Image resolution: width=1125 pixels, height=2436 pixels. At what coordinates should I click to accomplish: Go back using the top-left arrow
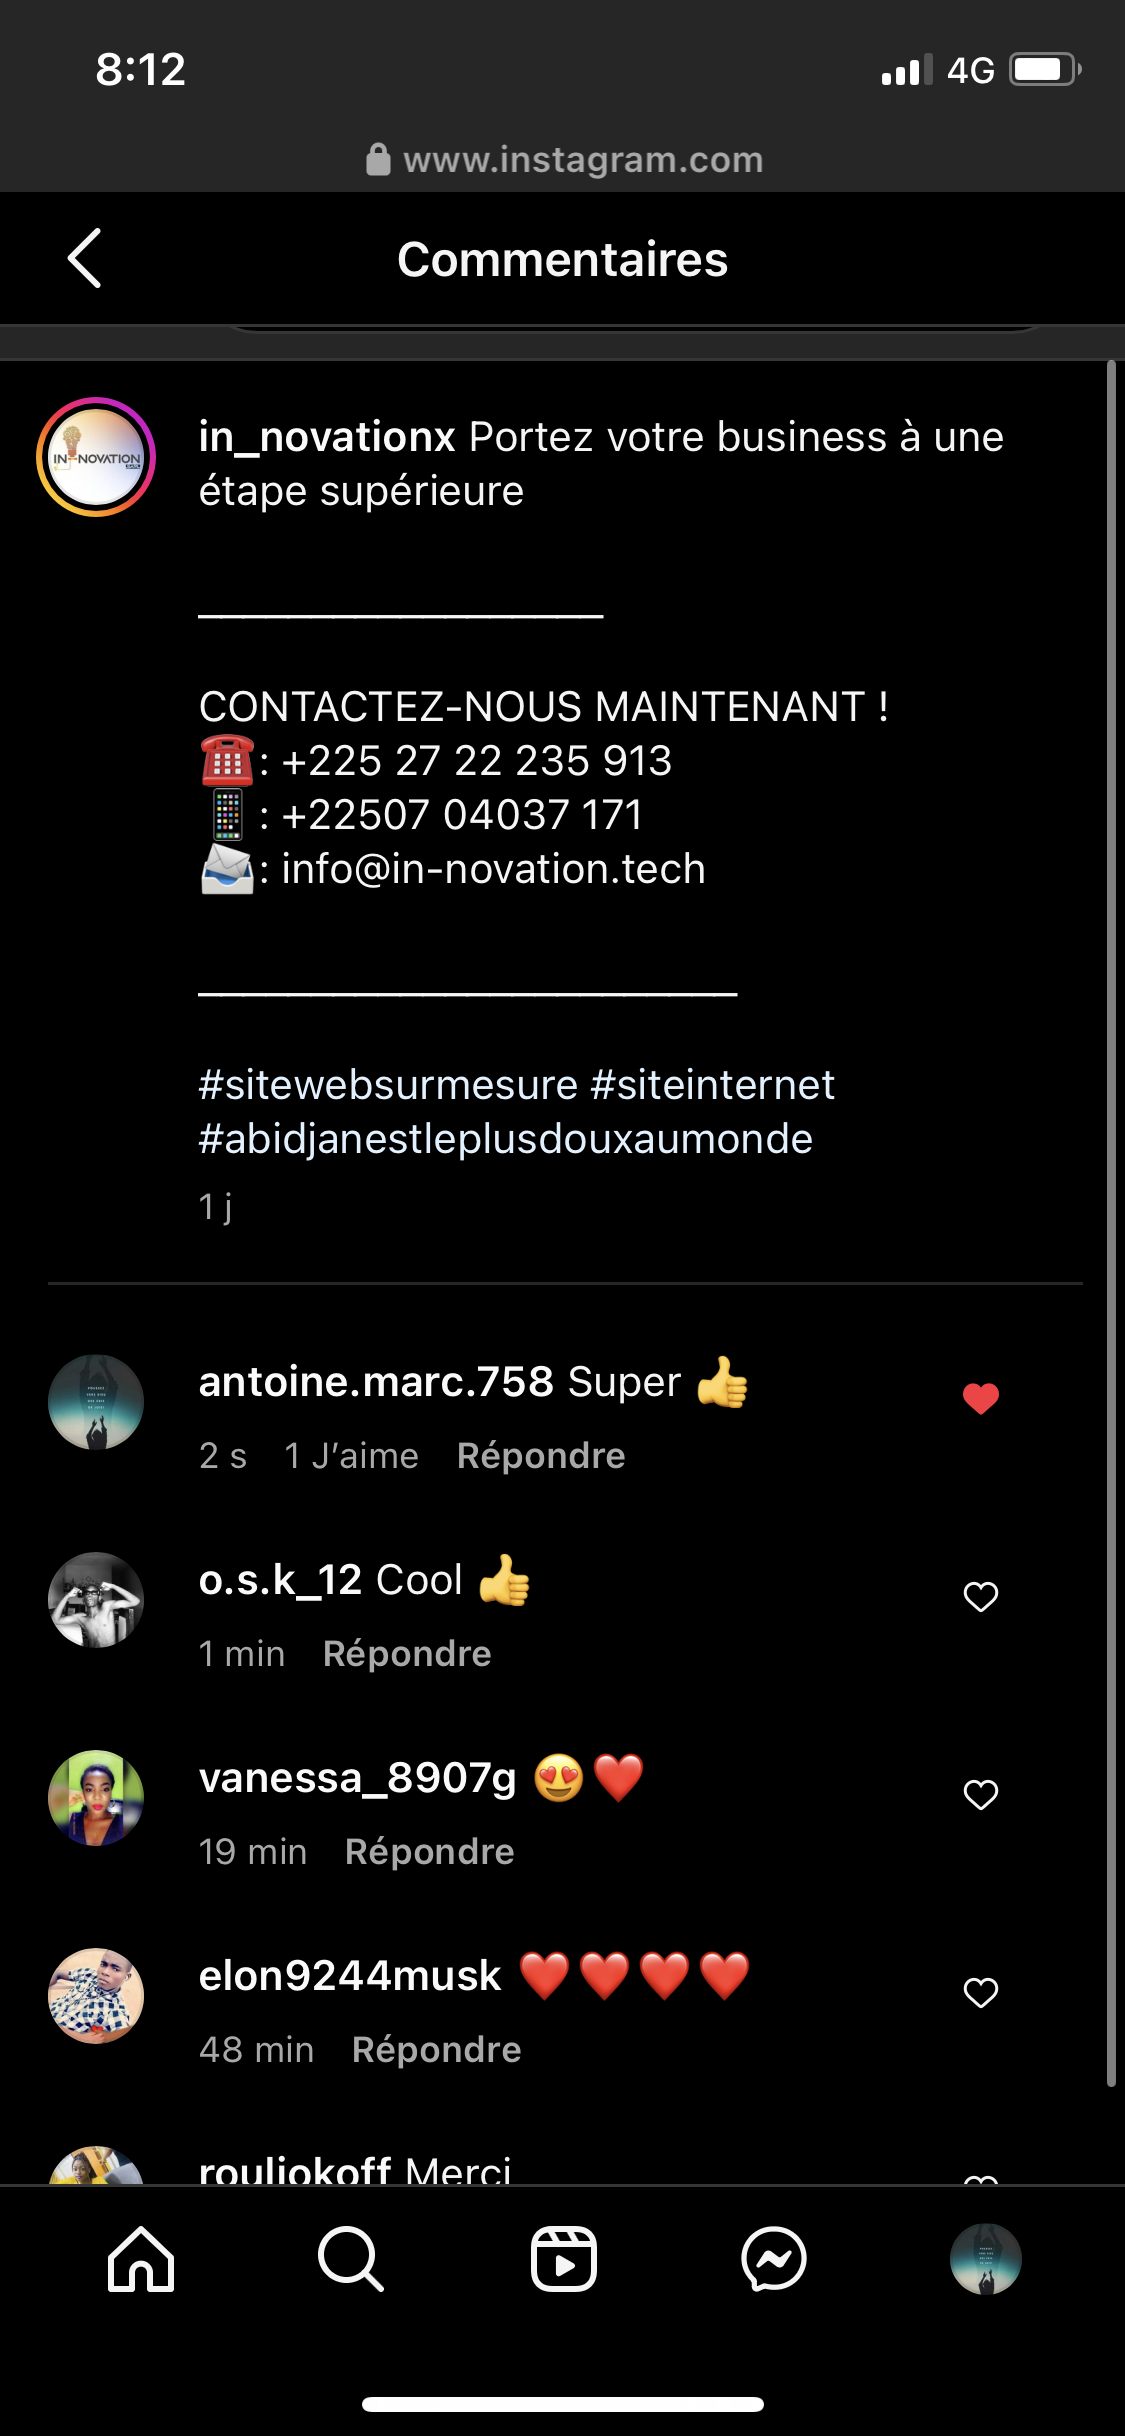click(85, 258)
